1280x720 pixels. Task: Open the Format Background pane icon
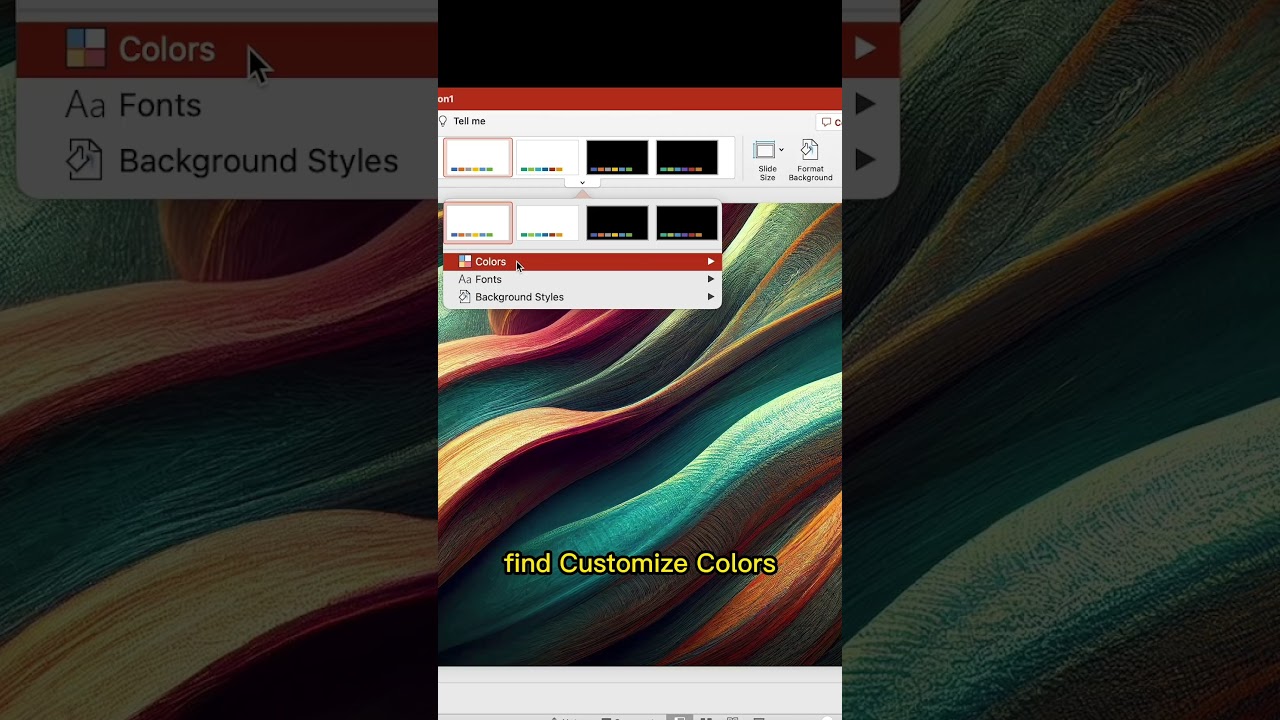point(810,150)
